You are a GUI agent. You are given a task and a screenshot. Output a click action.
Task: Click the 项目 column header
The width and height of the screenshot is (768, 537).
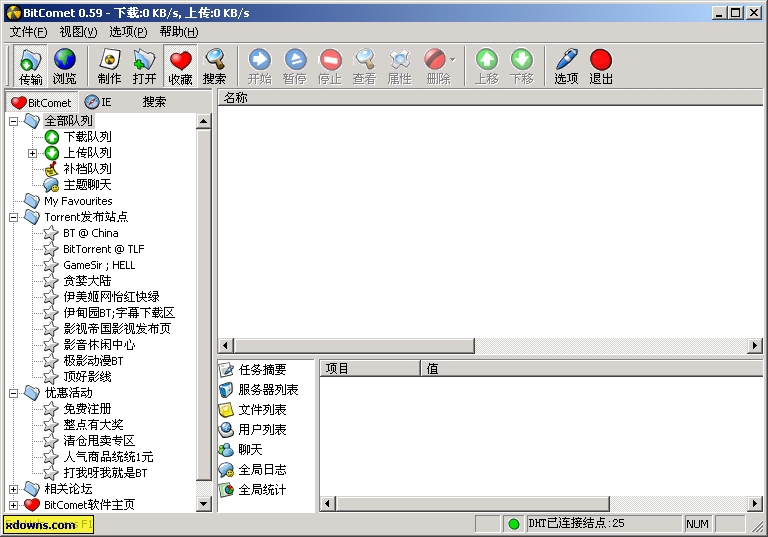370,368
